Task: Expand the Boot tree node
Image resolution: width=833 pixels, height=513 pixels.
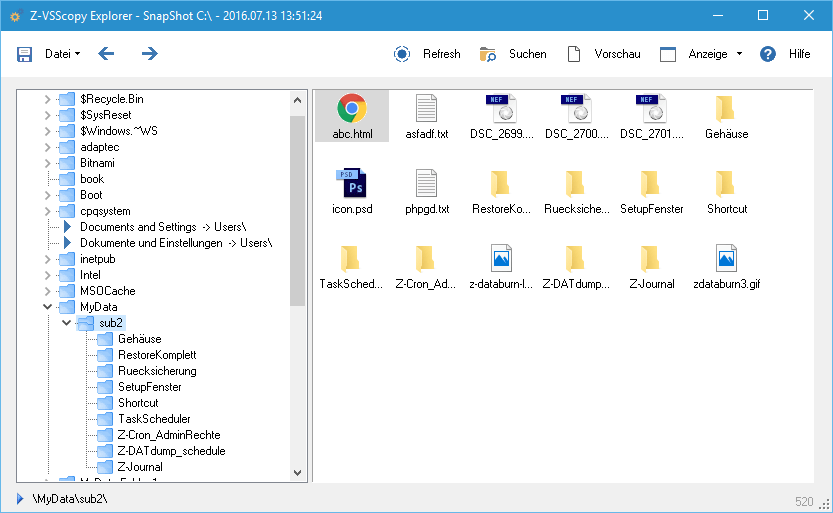Action: 47,195
